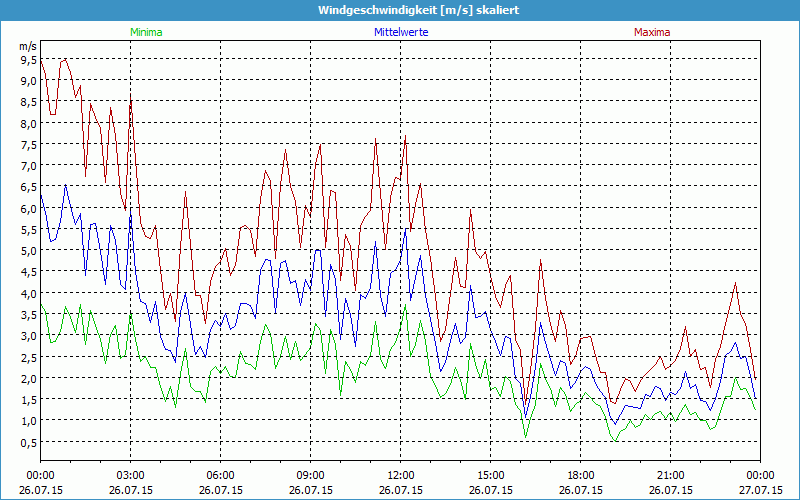Screen dimensions: 800x500
Task: Select the 6,0 y-axis value
Action: pos(28,208)
